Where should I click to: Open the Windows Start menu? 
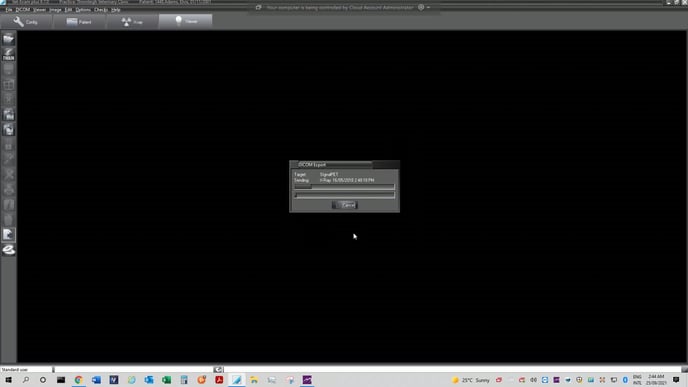(x=8, y=380)
